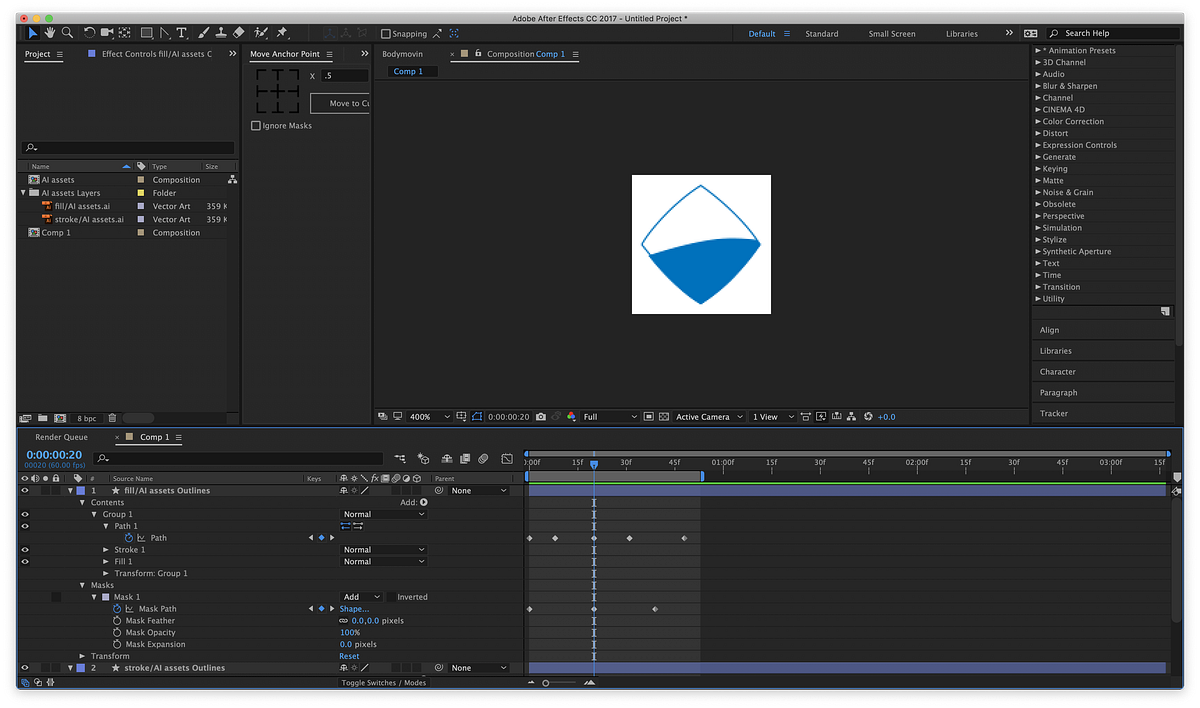Select the Brush tool
This screenshot has height=708, width=1200.
coord(202,33)
